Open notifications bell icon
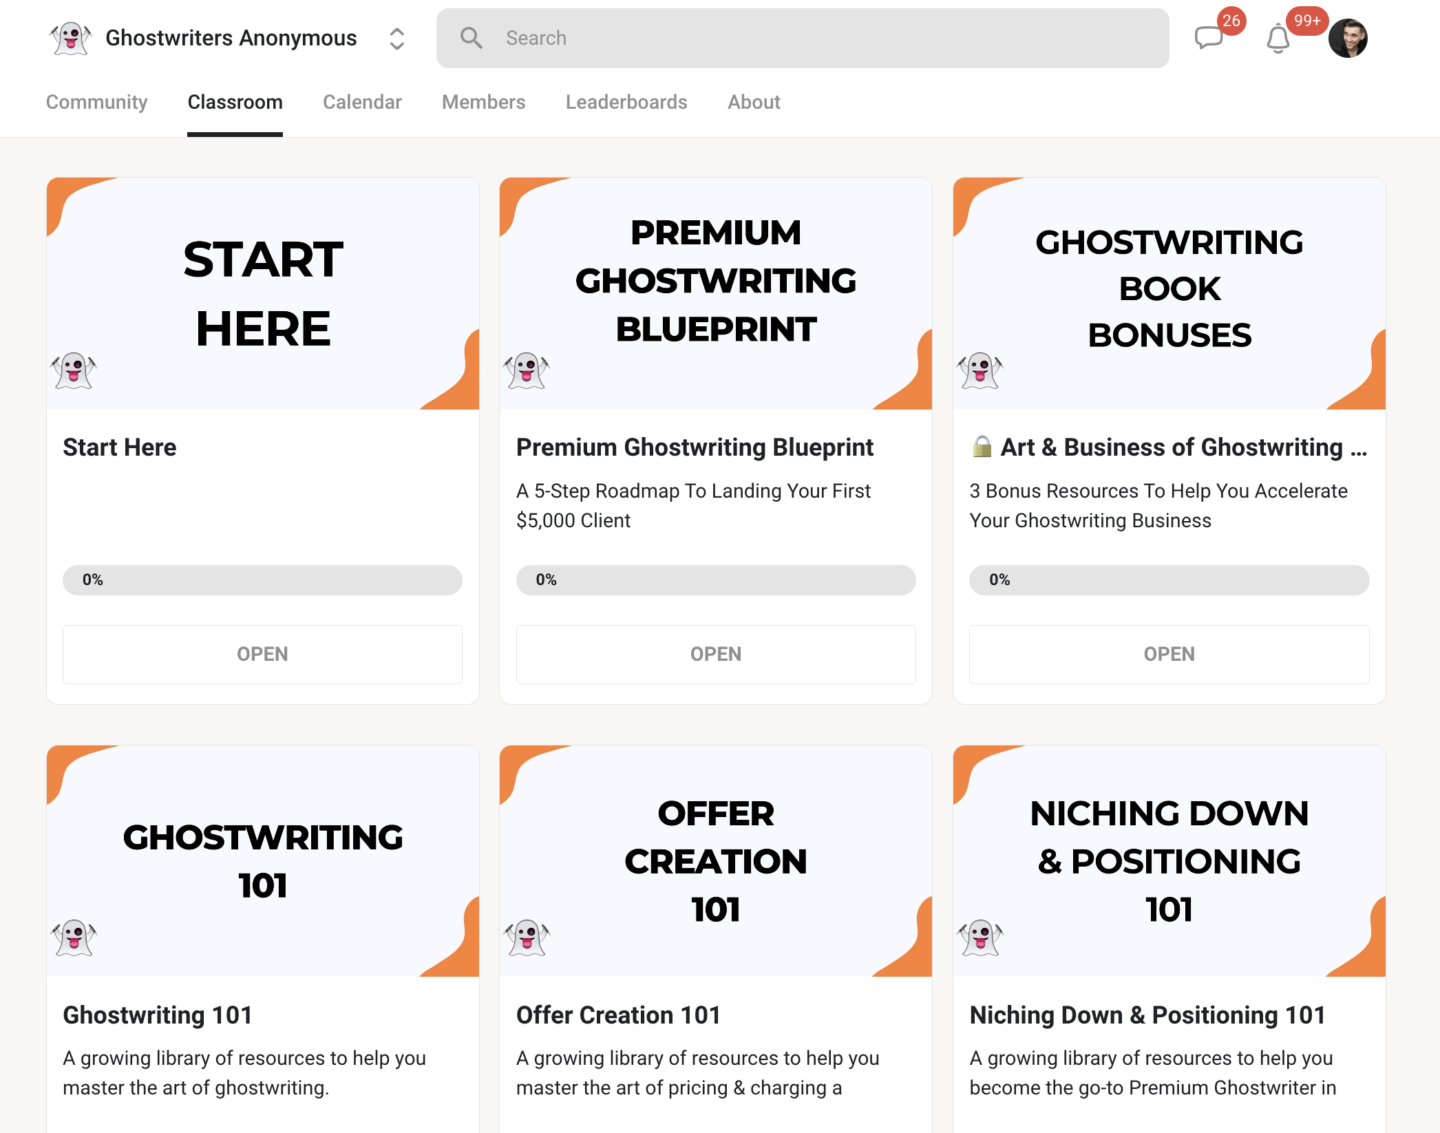This screenshot has height=1133, width=1440. [x=1278, y=39]
